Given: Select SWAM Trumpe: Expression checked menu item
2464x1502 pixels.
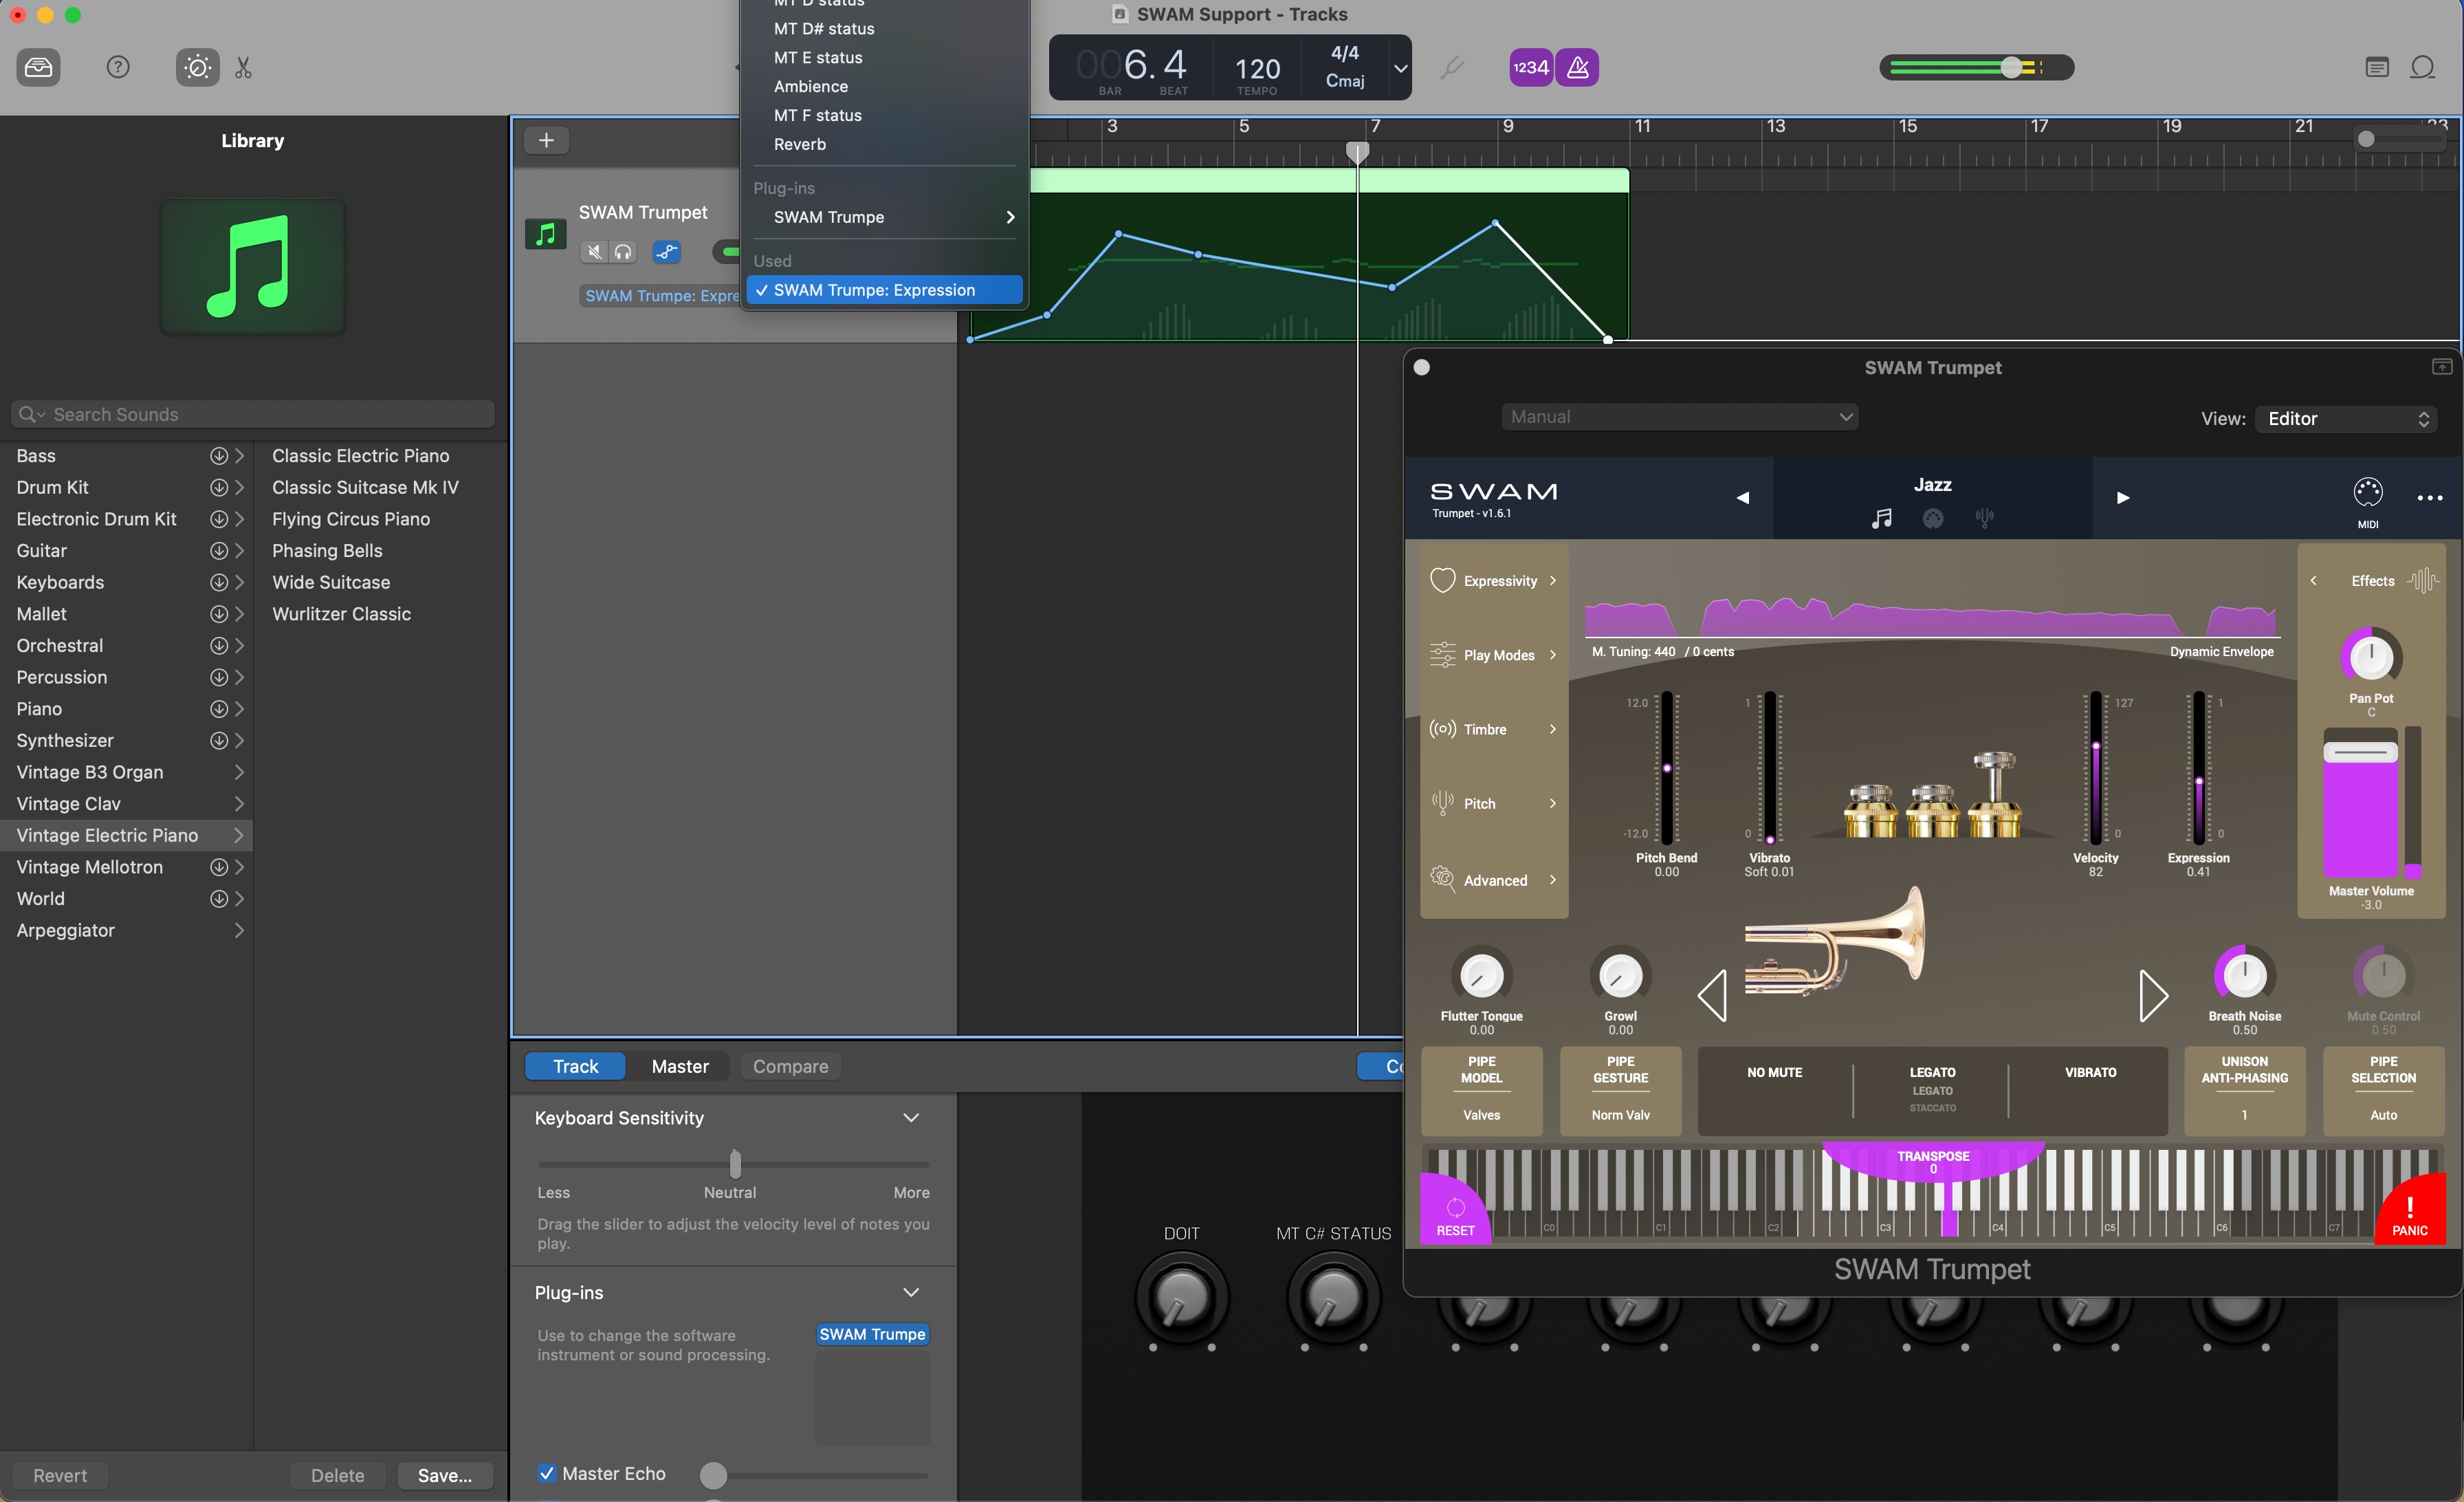Looking at the screenshot, I should [884, 290].
